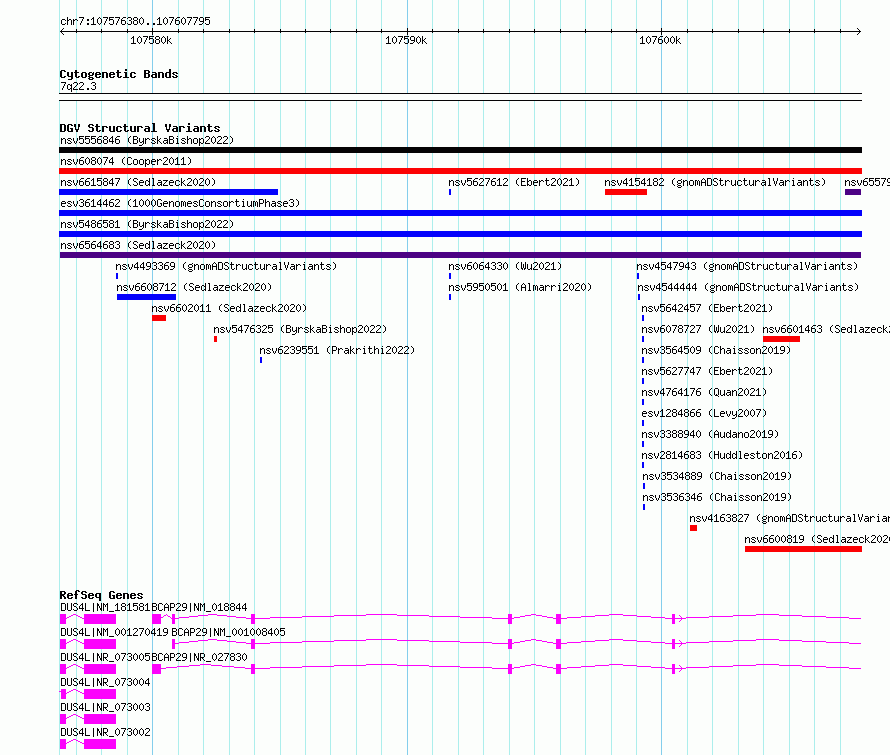Click nsv6239551 (Prakrithi2022) label
890x755 pixels.
pos(337,350)
